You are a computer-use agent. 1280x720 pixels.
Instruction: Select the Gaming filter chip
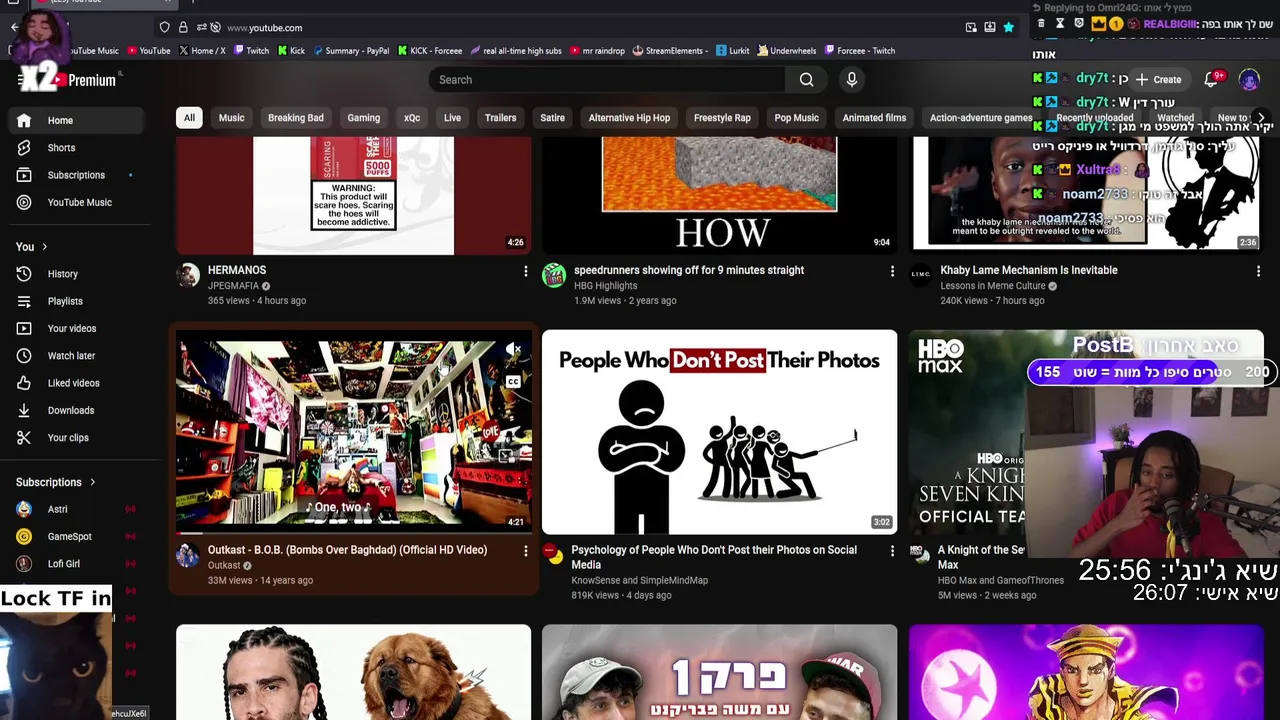(x=363, y=118)
